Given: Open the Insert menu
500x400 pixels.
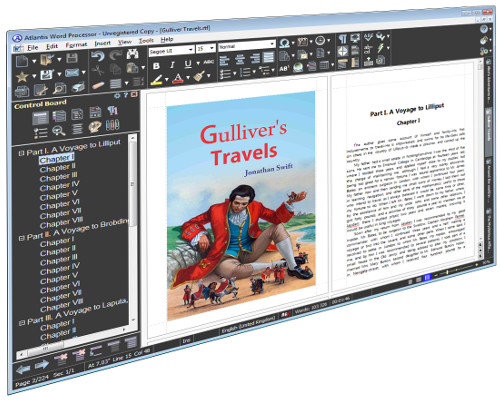Looking at the screenshot, I should (102, 43).
